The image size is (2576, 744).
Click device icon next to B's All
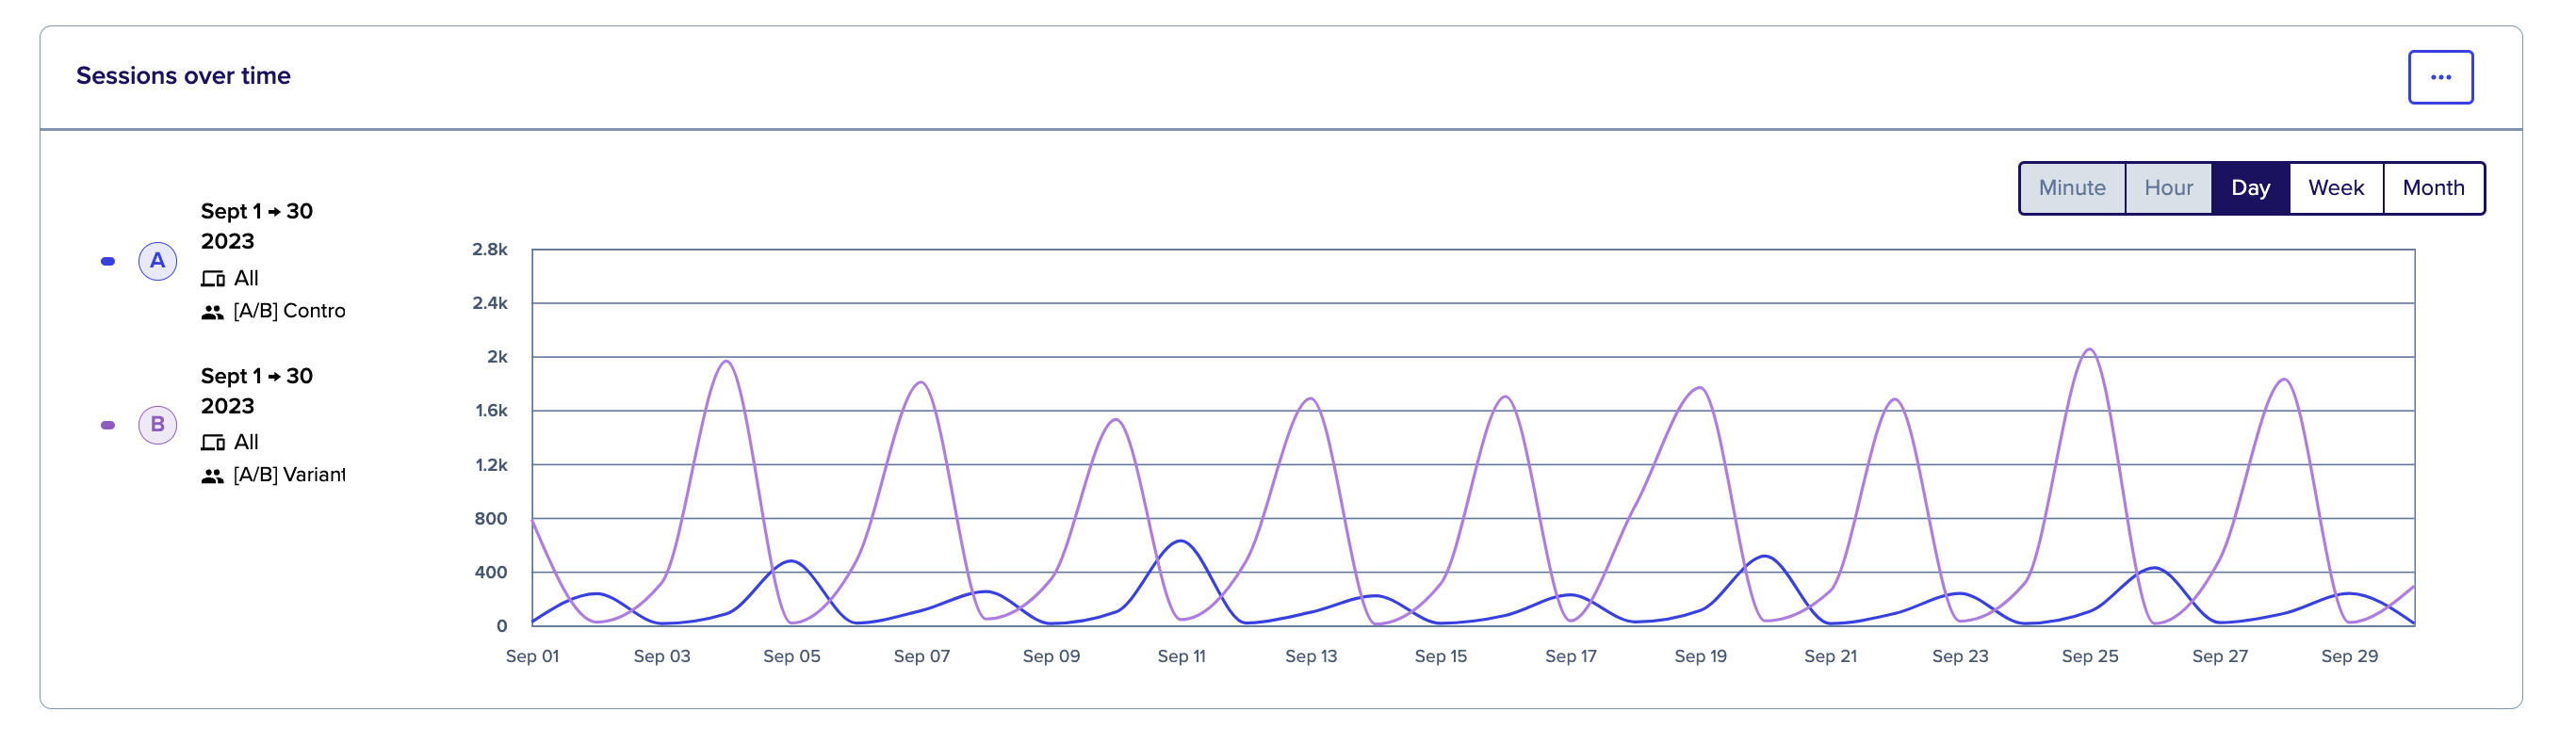point(213,443)
